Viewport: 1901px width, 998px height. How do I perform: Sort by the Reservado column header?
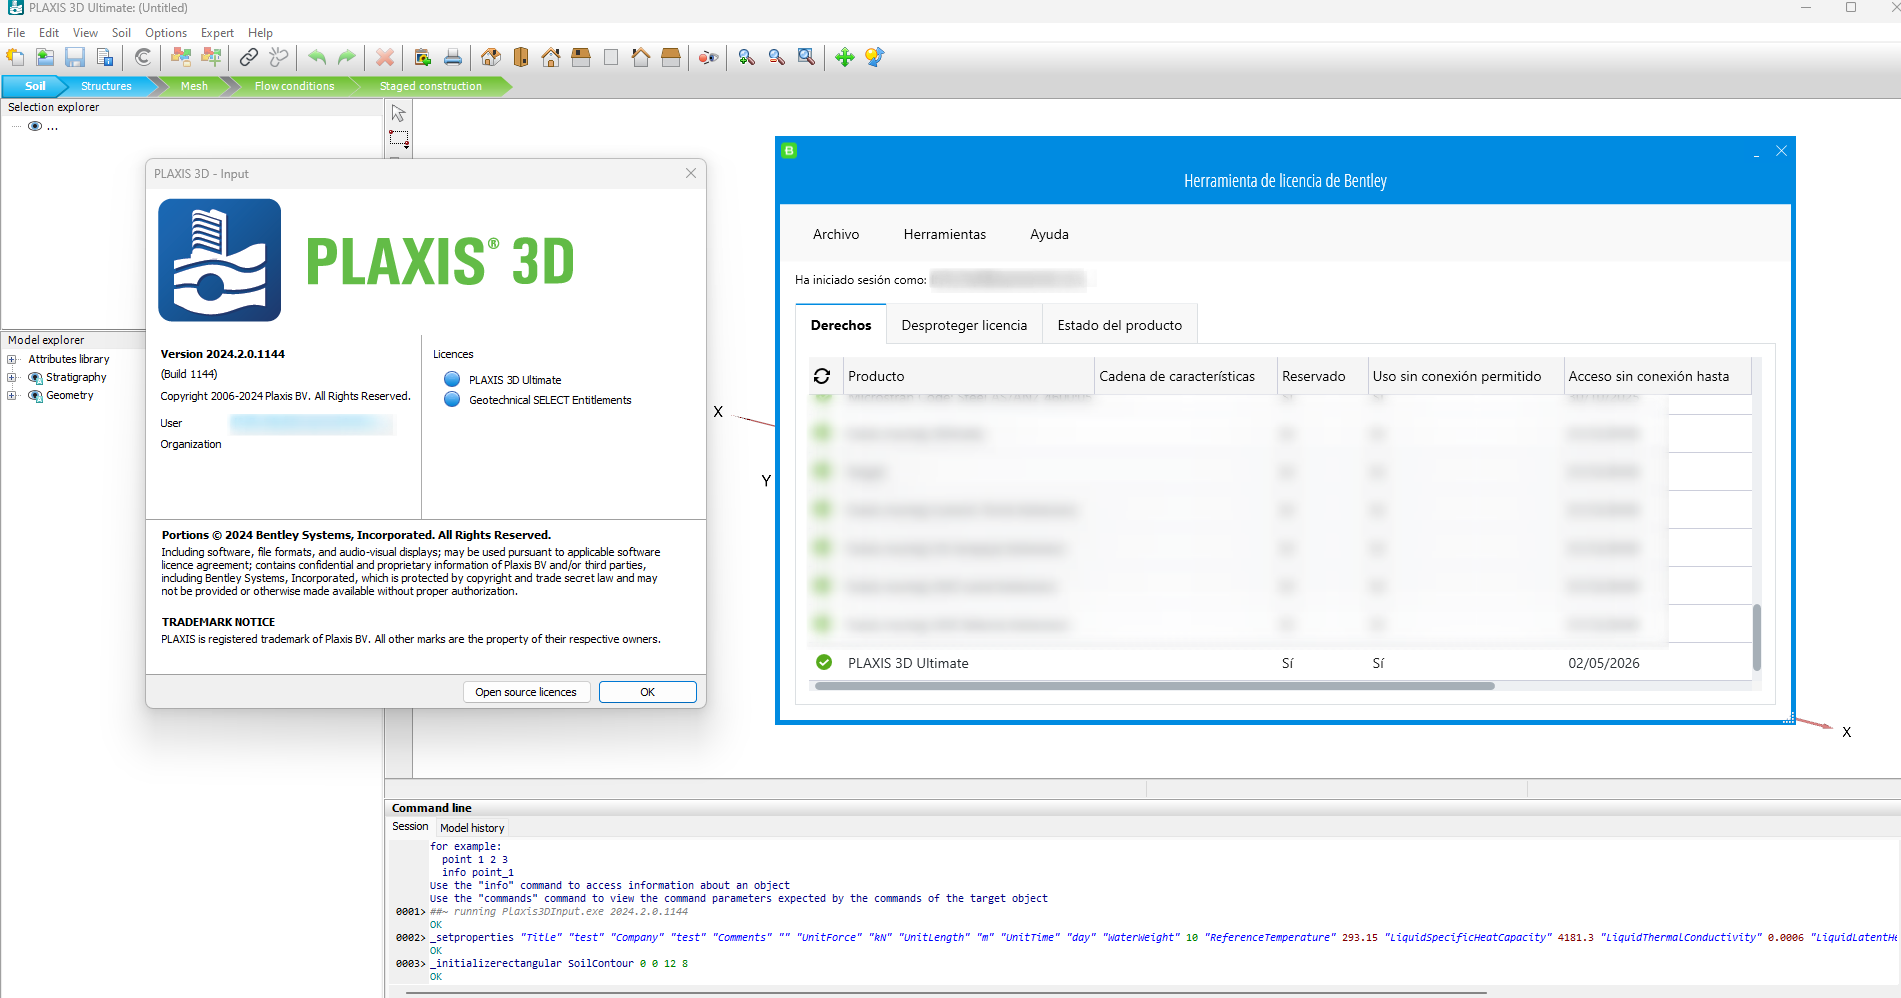(x=1321, y=376)
